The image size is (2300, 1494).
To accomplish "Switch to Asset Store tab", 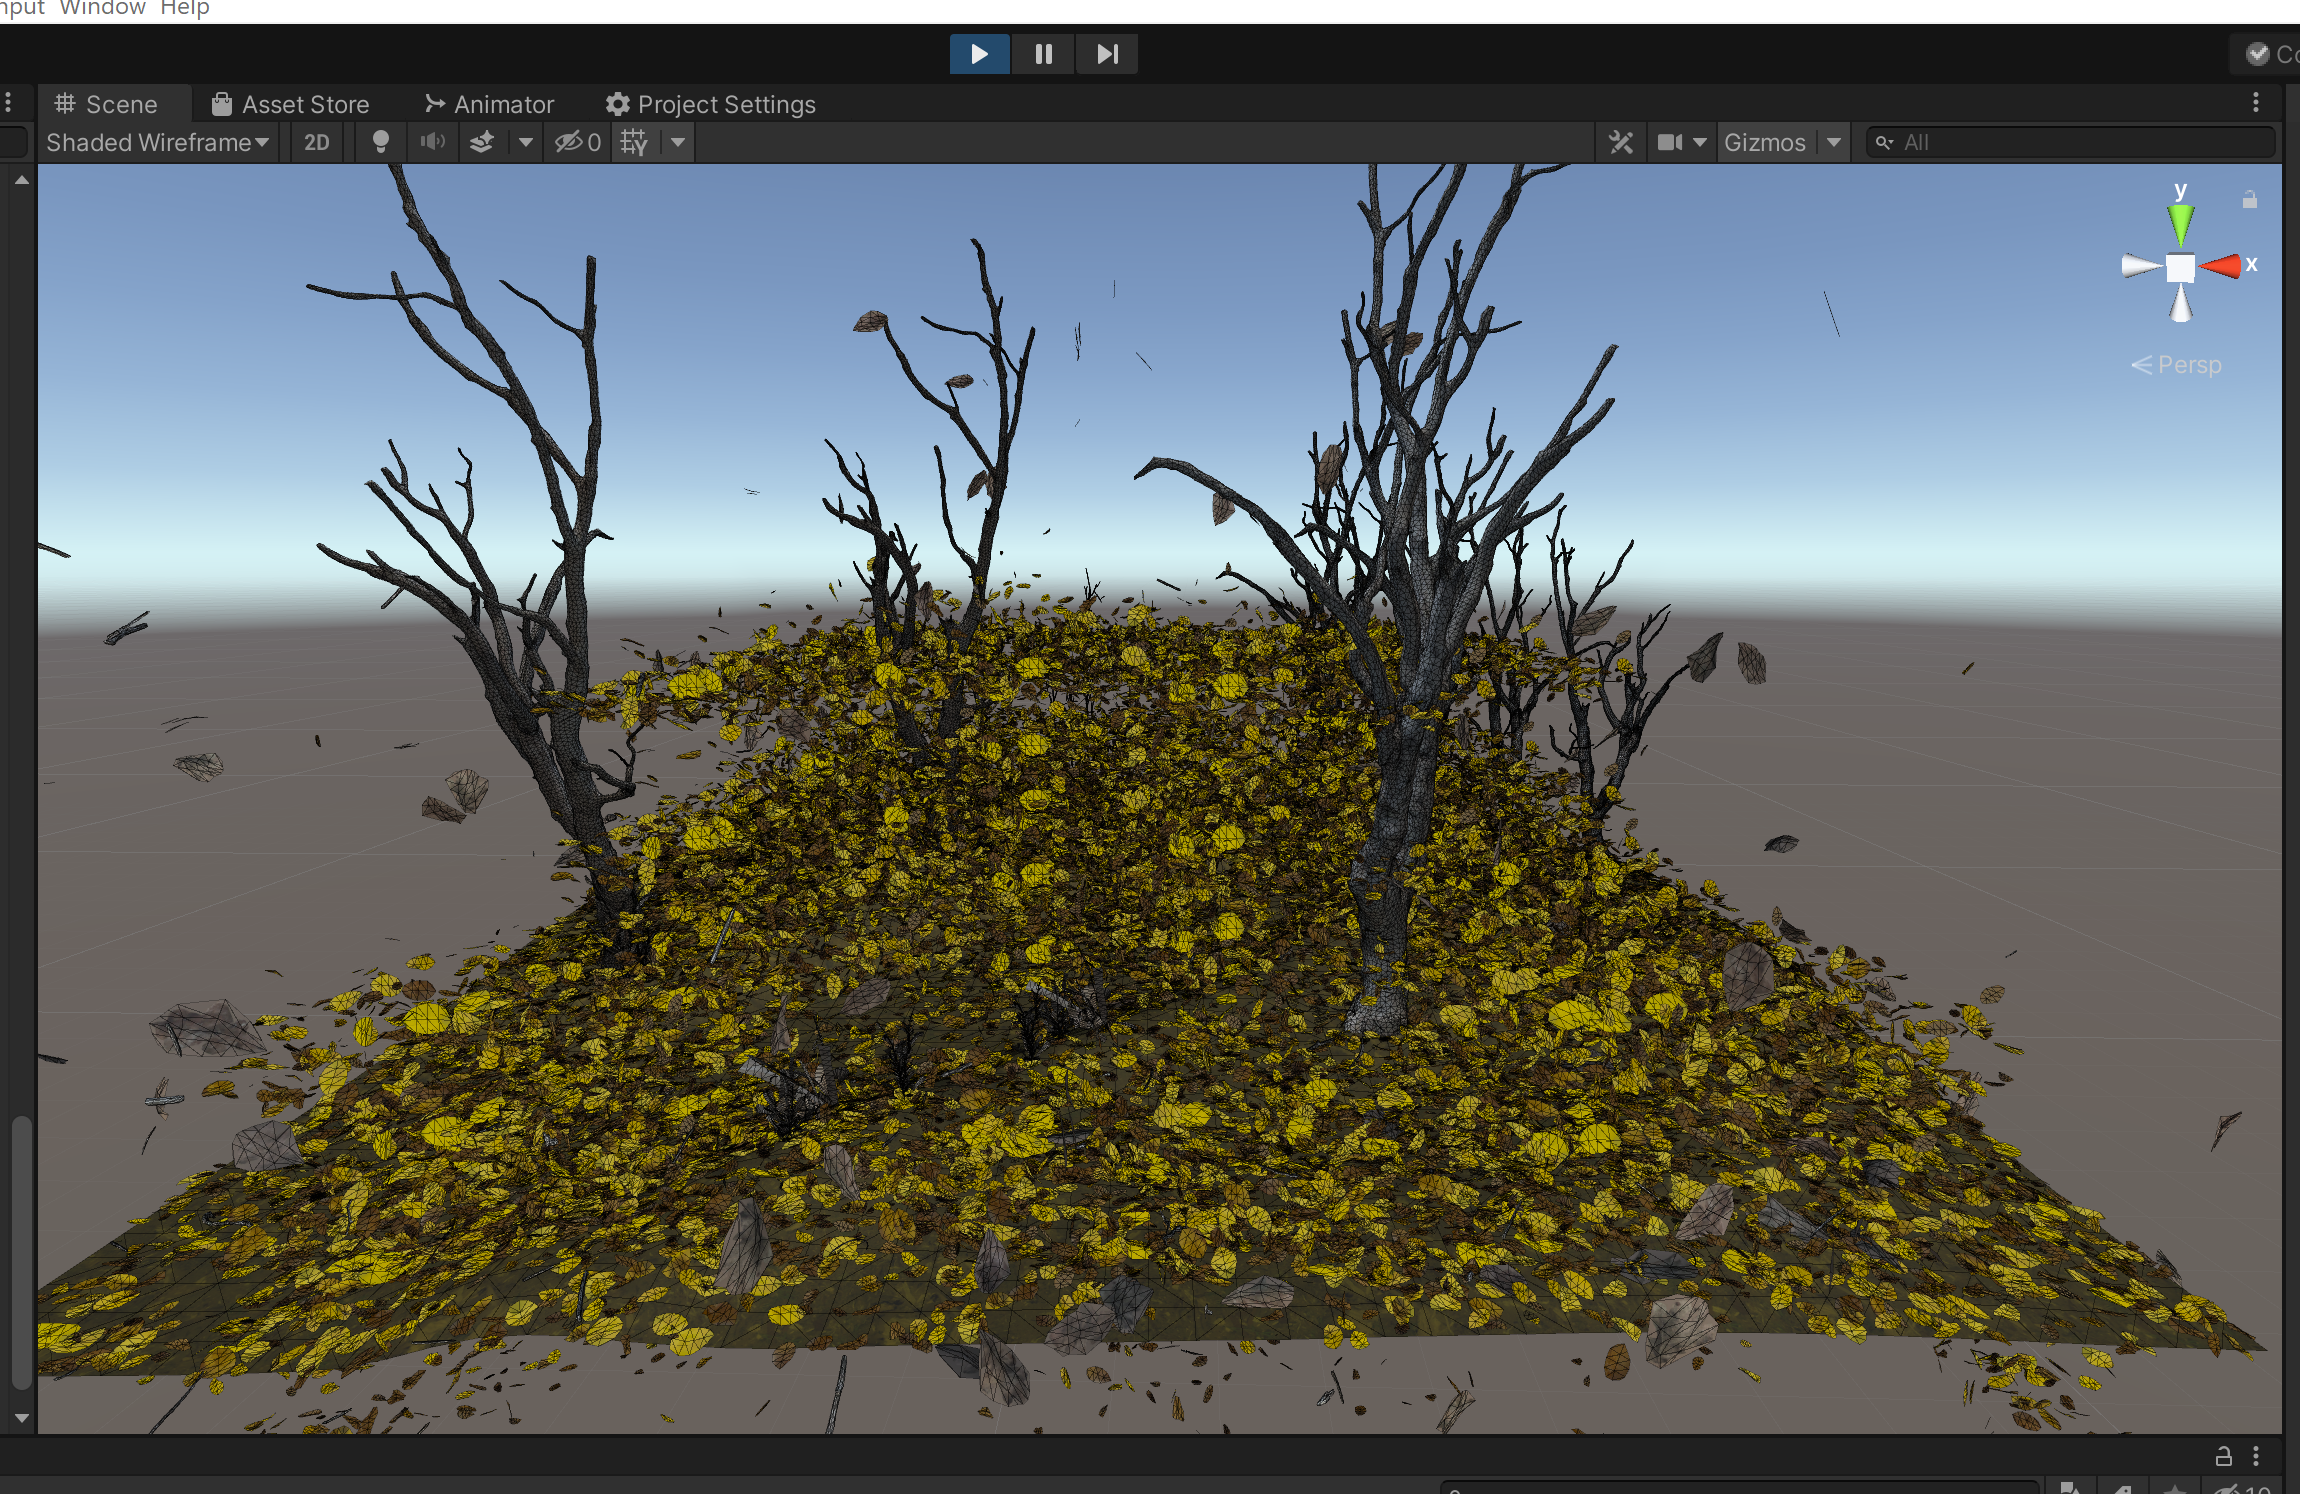I will coord(290,104).
